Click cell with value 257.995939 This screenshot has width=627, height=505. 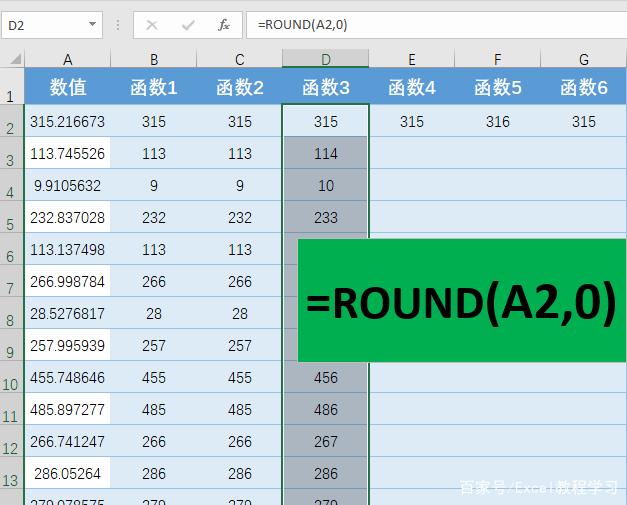(68, 345)
